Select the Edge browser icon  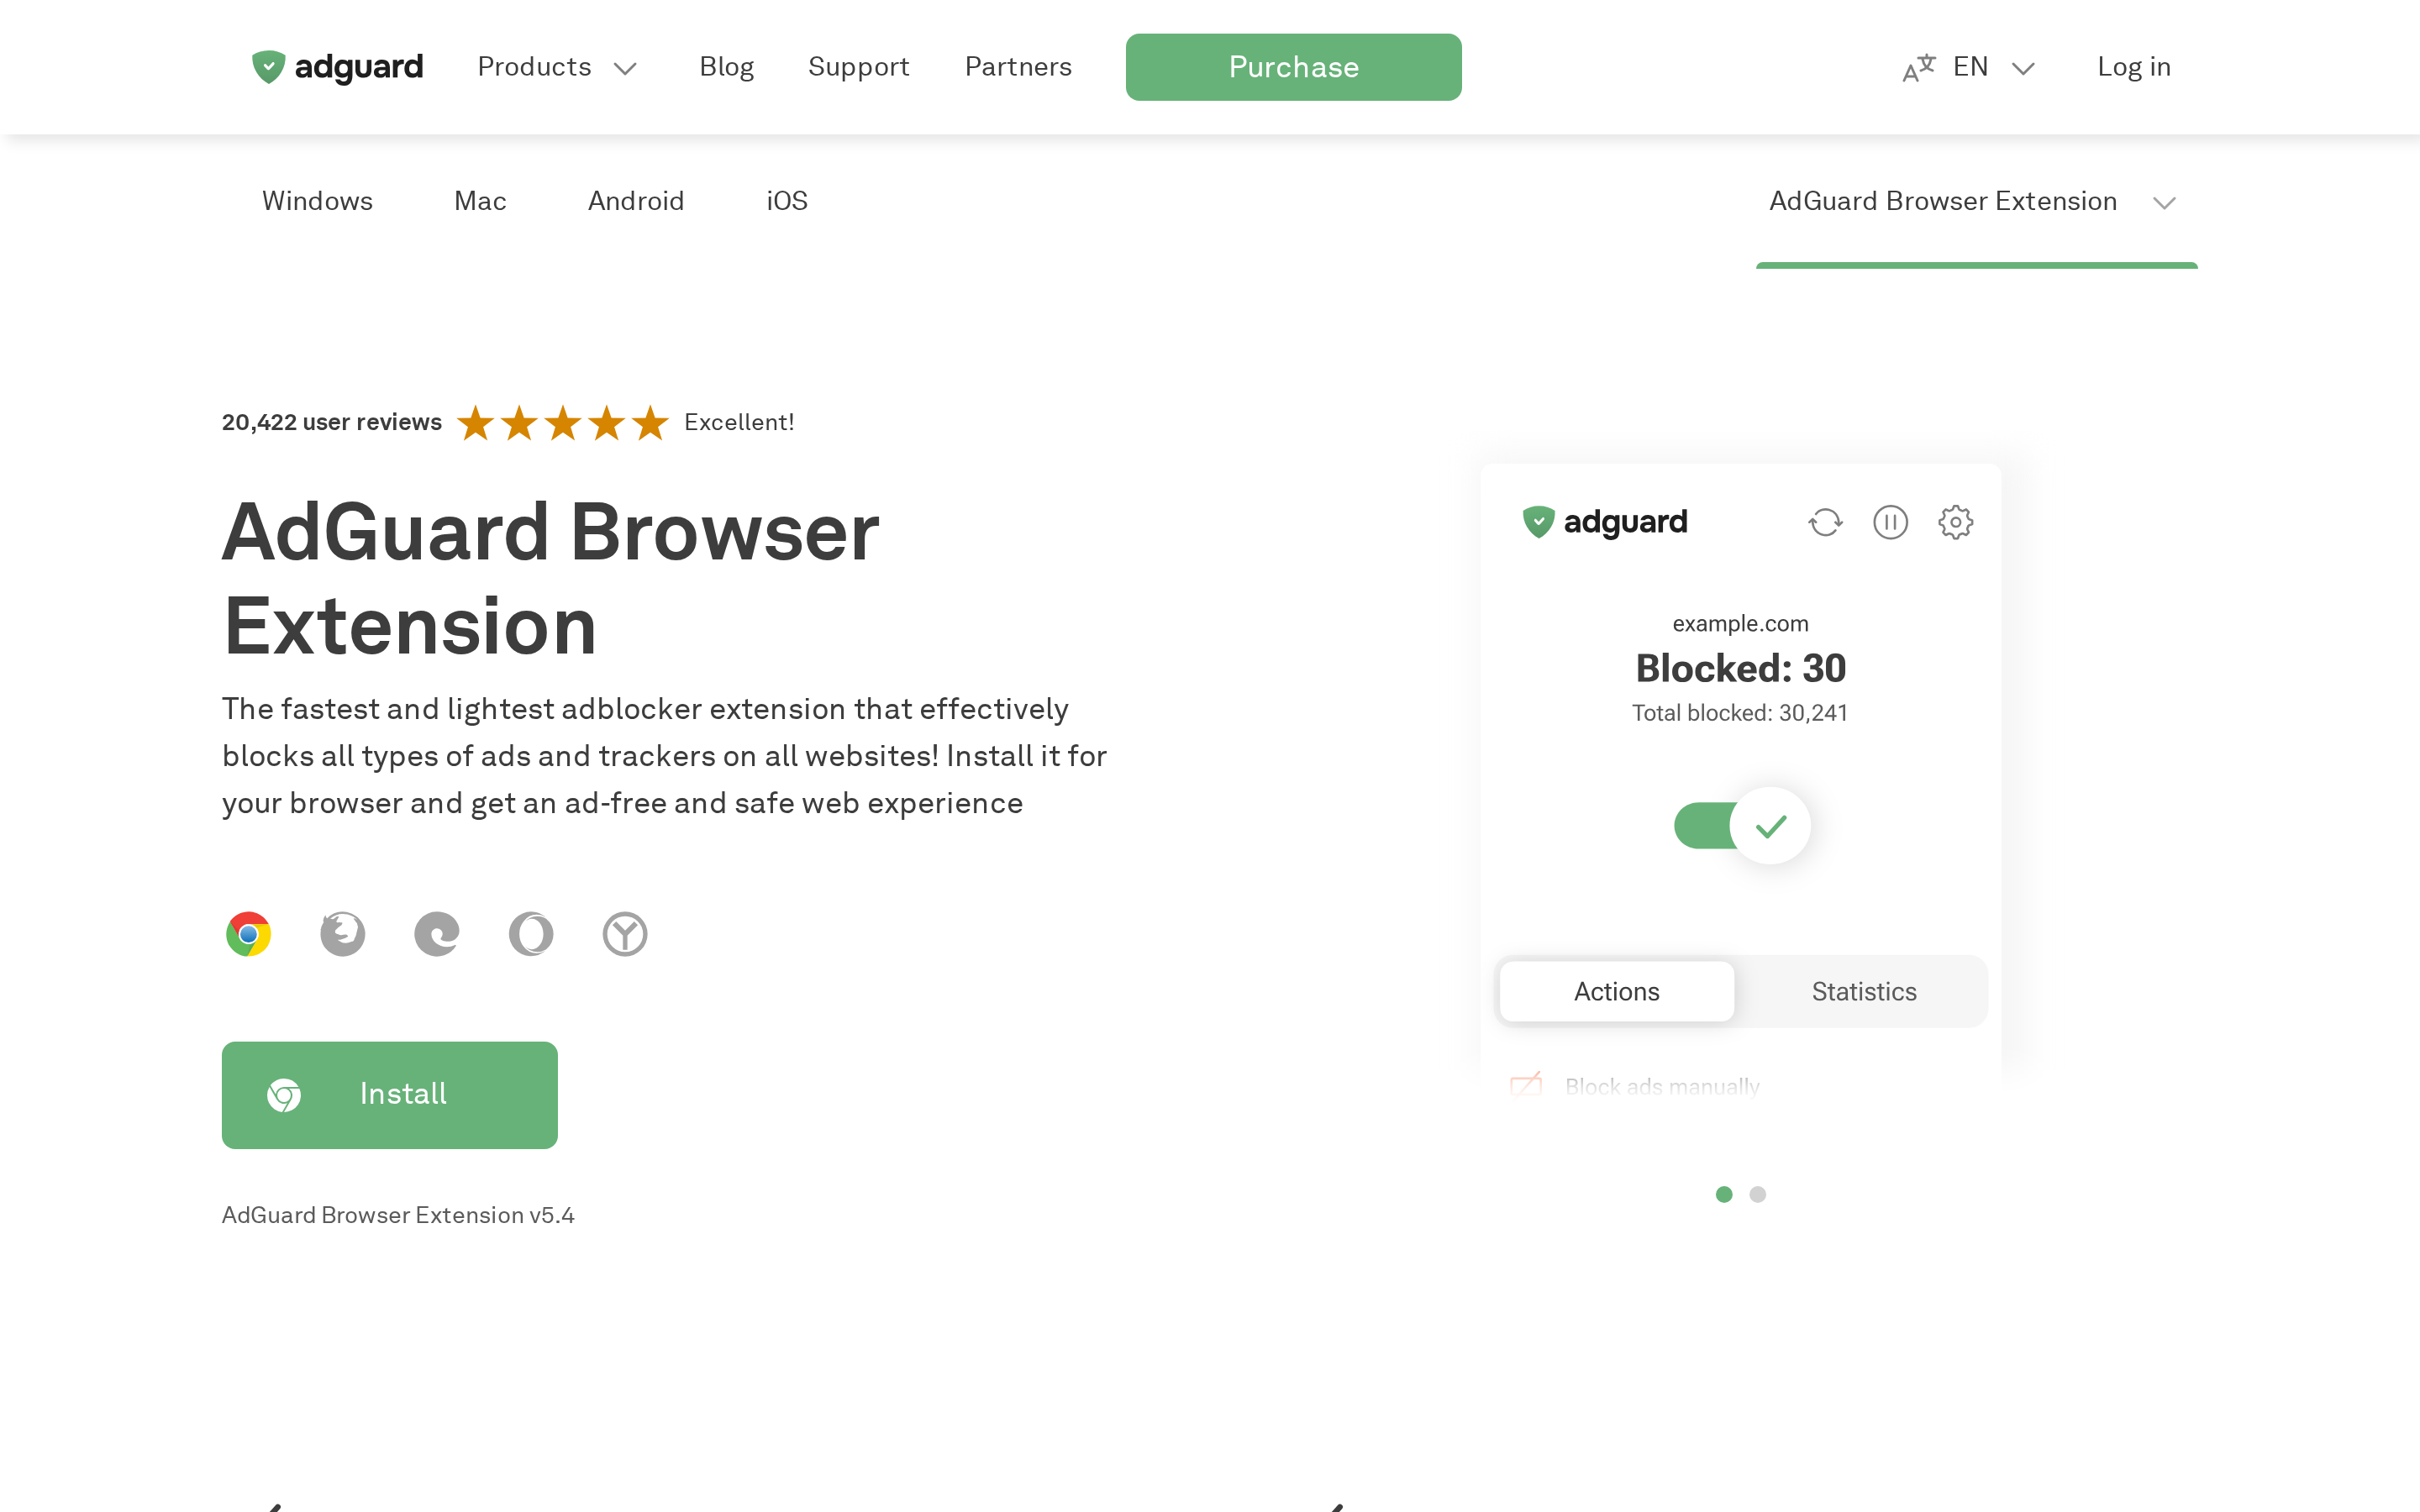(437, 934)
